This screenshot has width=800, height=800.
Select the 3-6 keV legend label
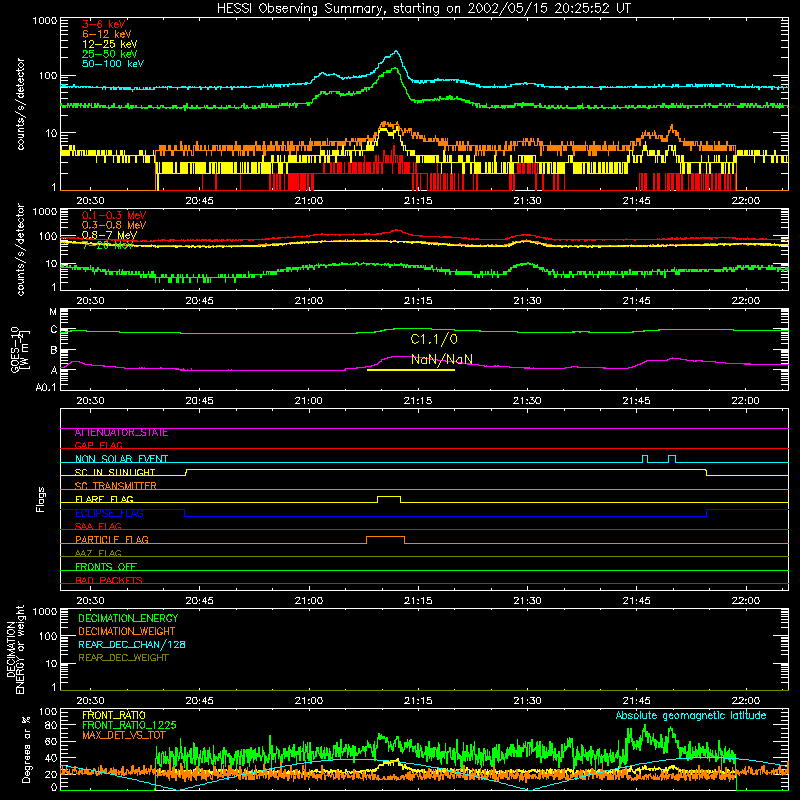point(104,24)
